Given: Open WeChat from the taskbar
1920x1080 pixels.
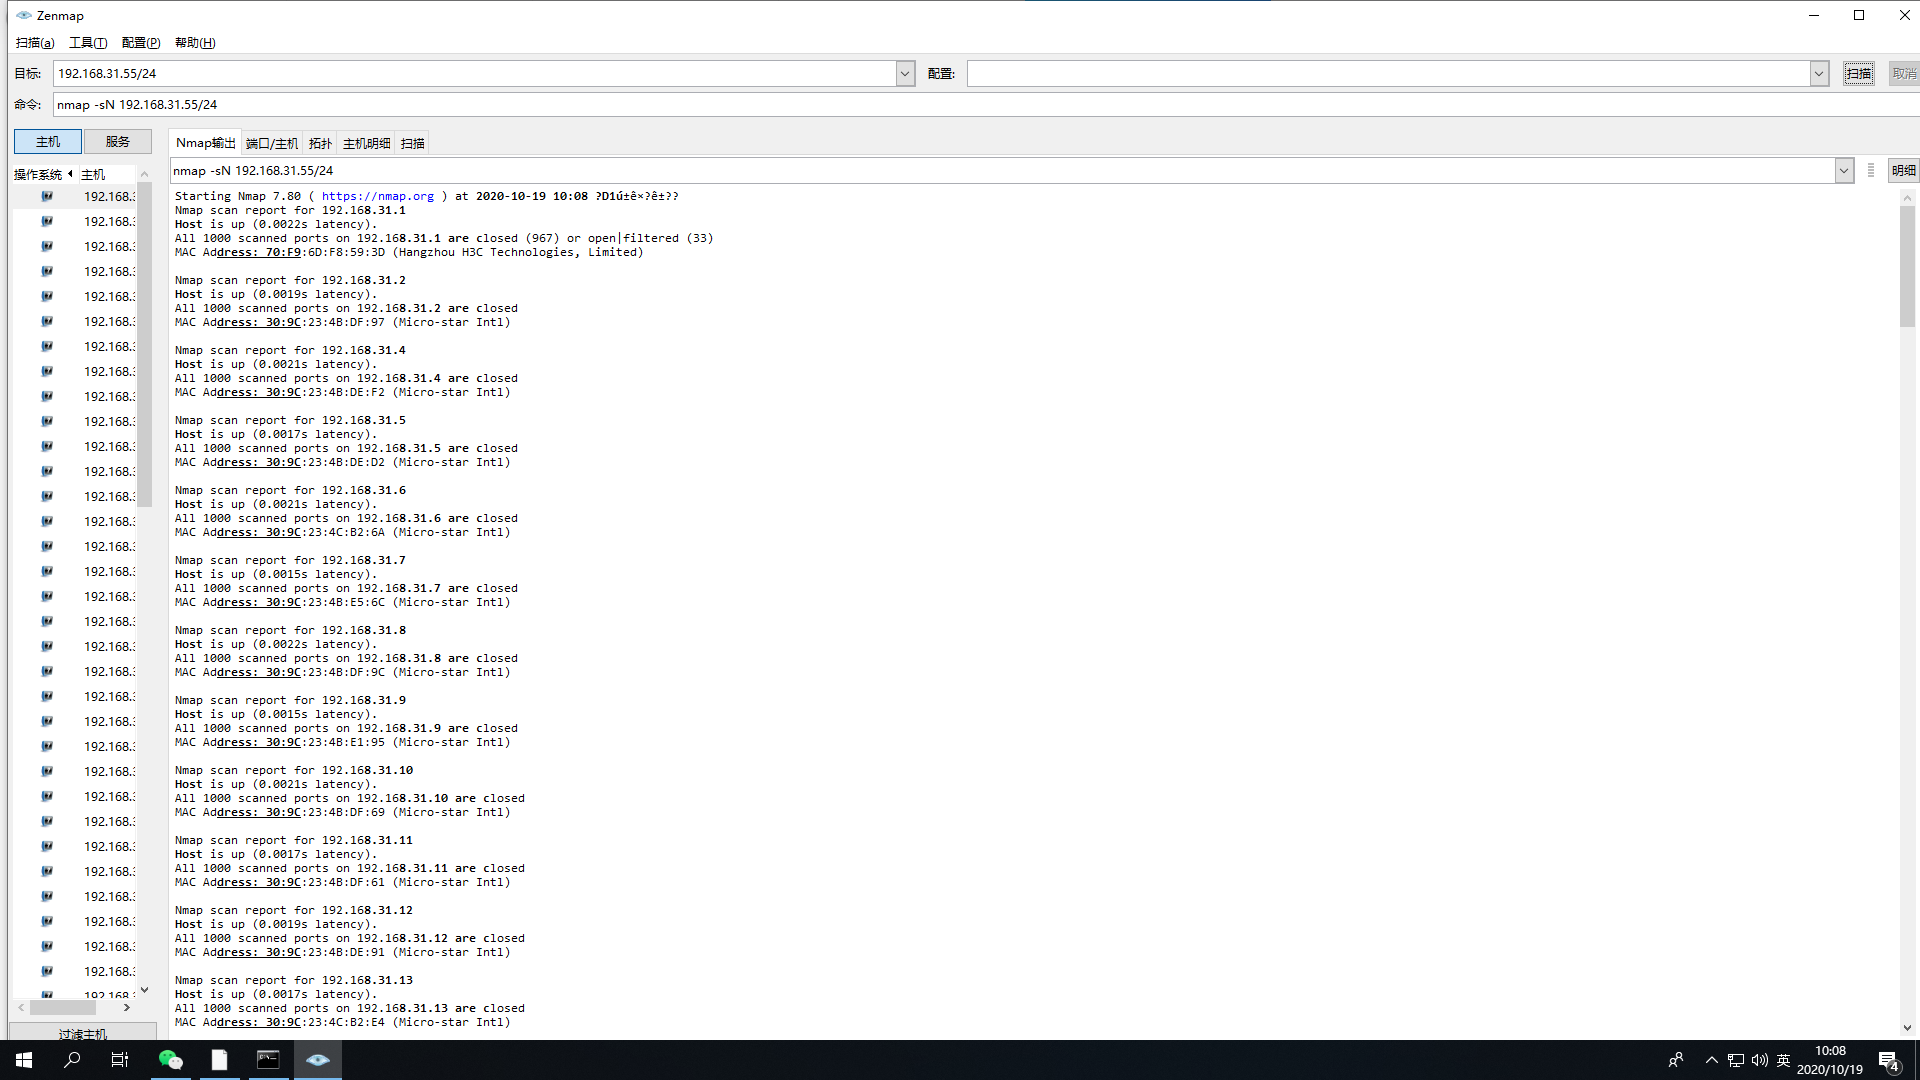Looking at the screenshot, I should pyautogui.click(x=171, y=1060).
